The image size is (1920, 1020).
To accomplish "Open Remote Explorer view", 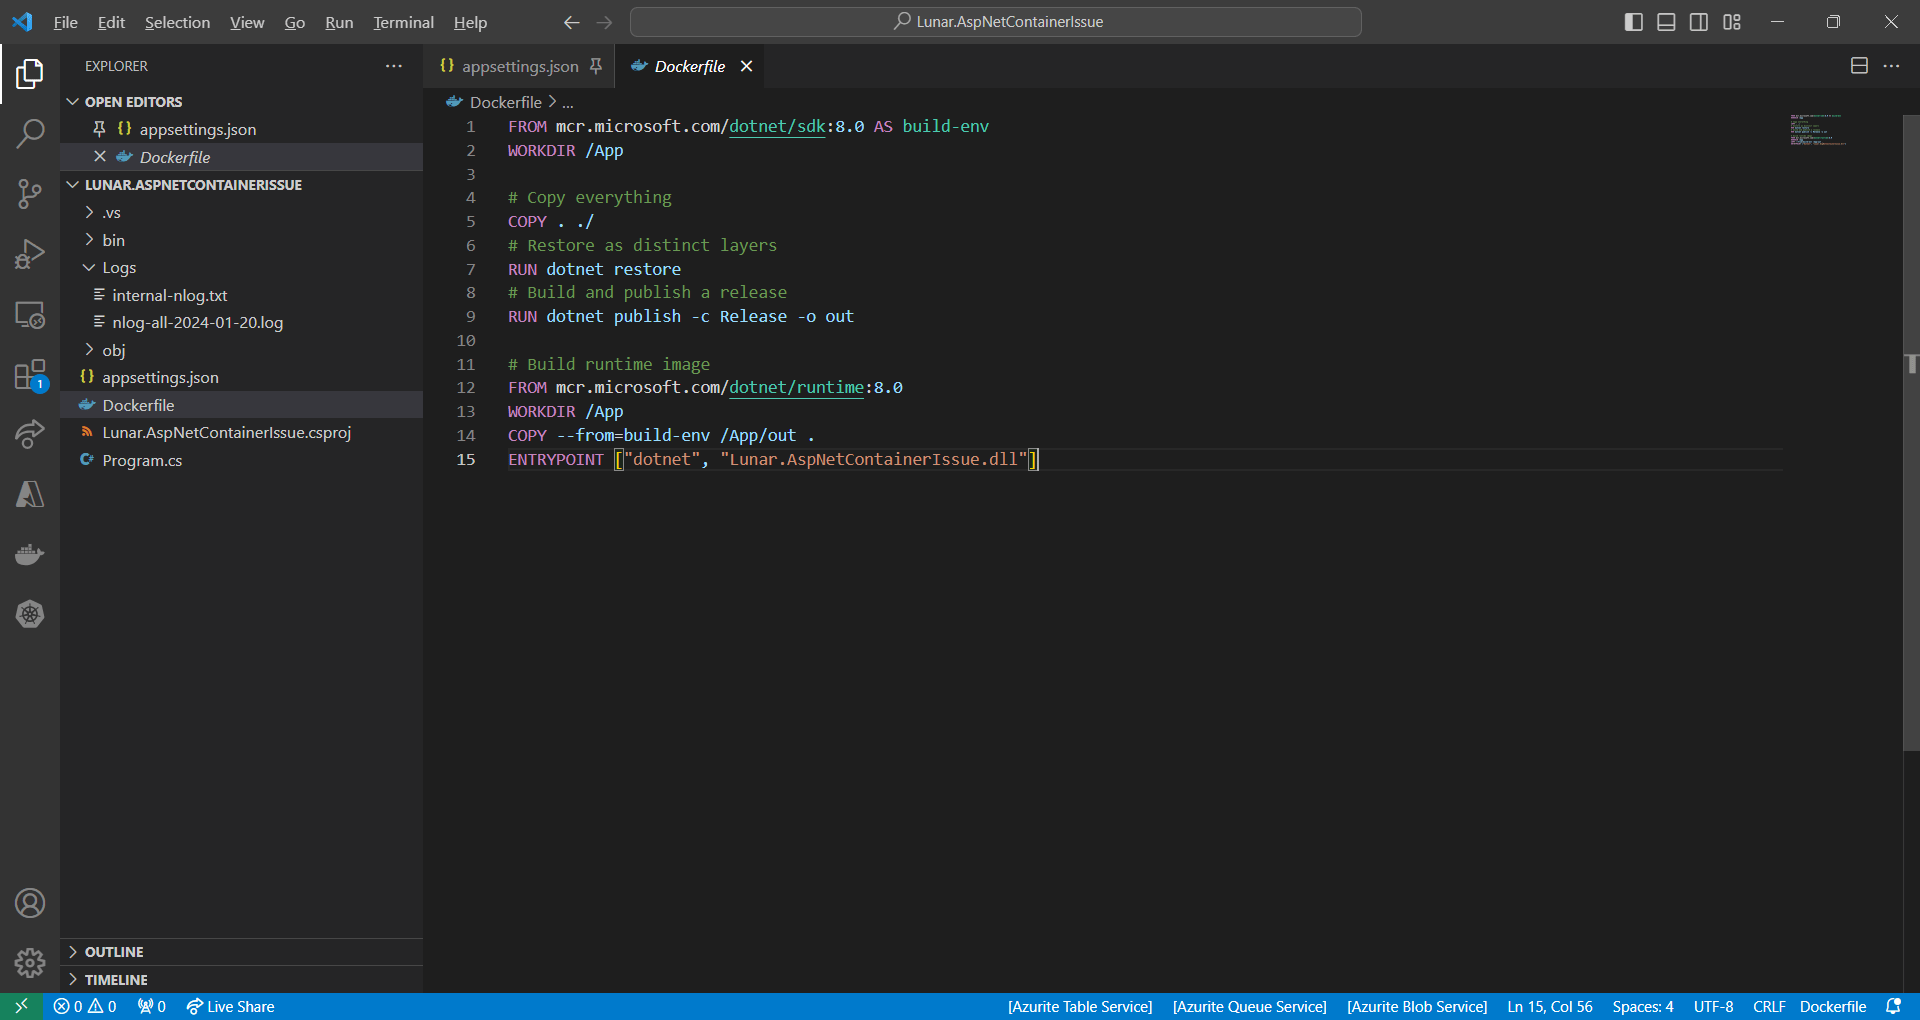I will click(30, 315).
